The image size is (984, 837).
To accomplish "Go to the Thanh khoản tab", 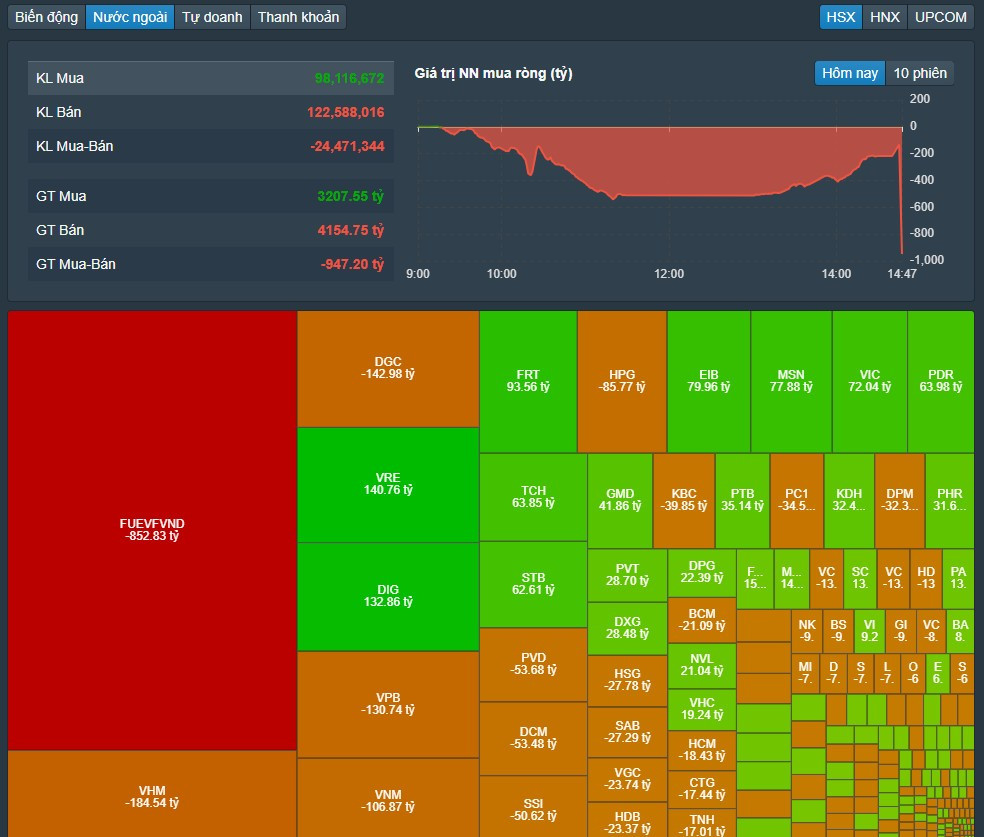I will click(299, 17).
